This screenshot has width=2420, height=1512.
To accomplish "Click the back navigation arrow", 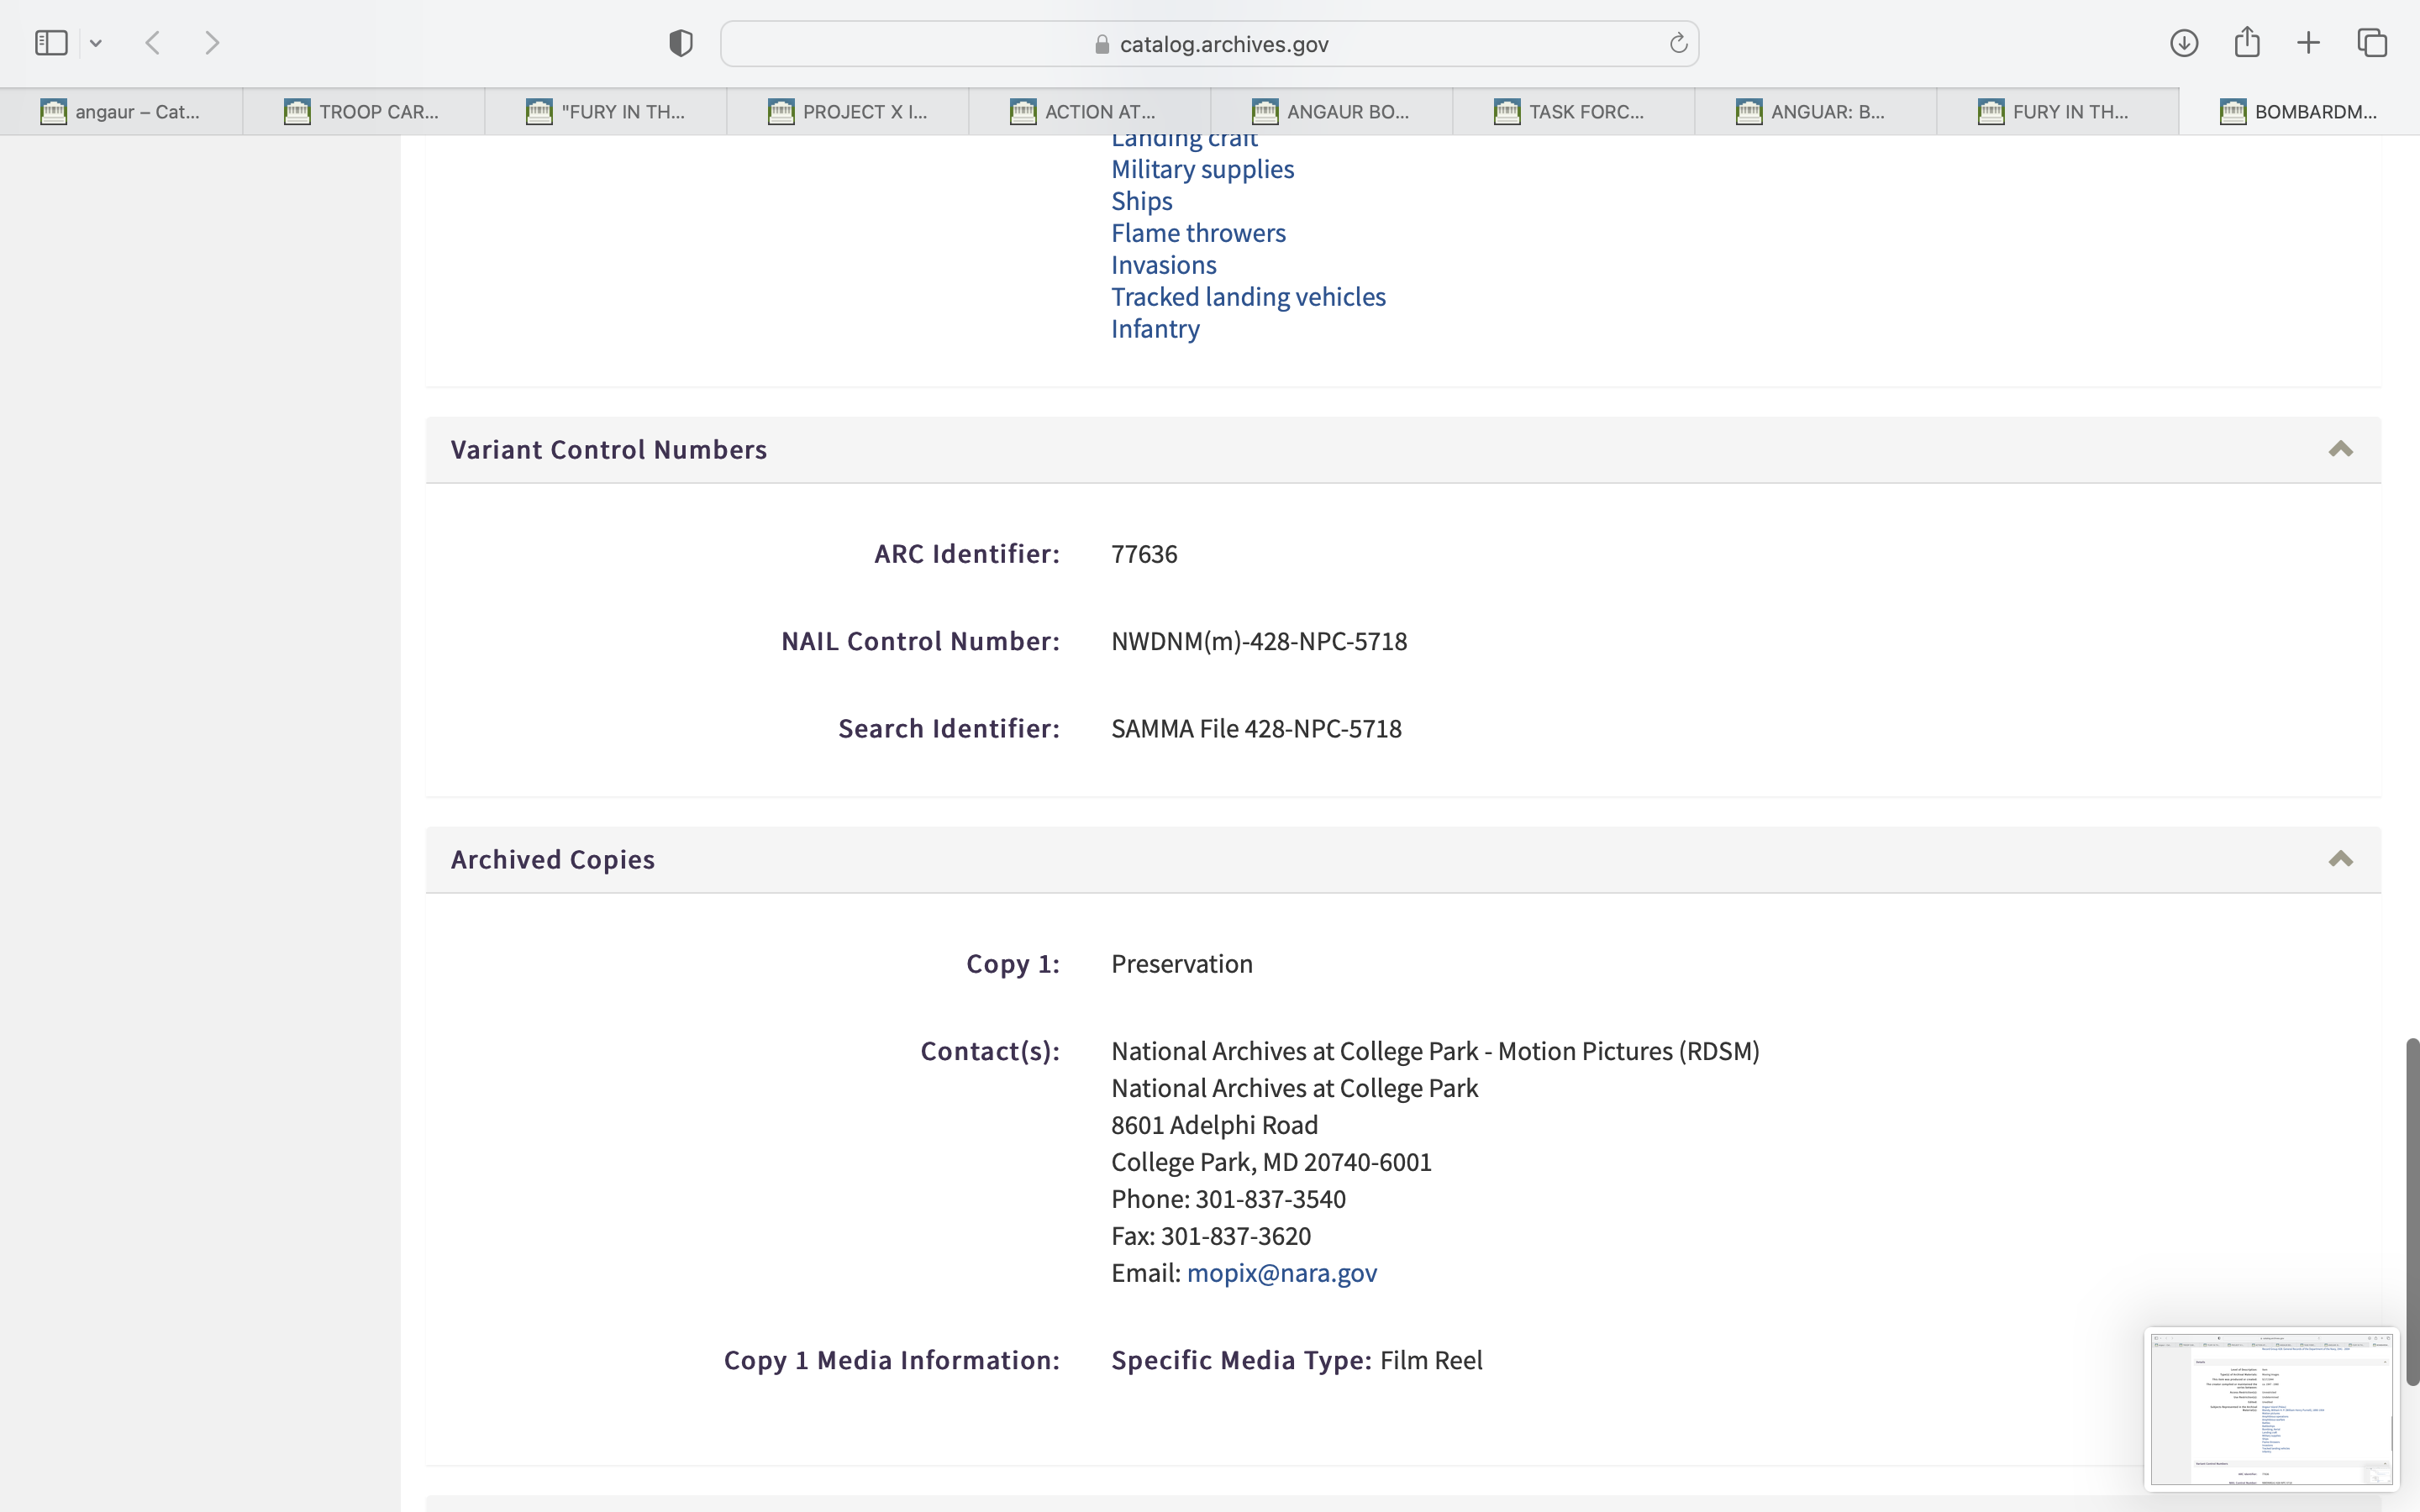I will pos(153,43).
